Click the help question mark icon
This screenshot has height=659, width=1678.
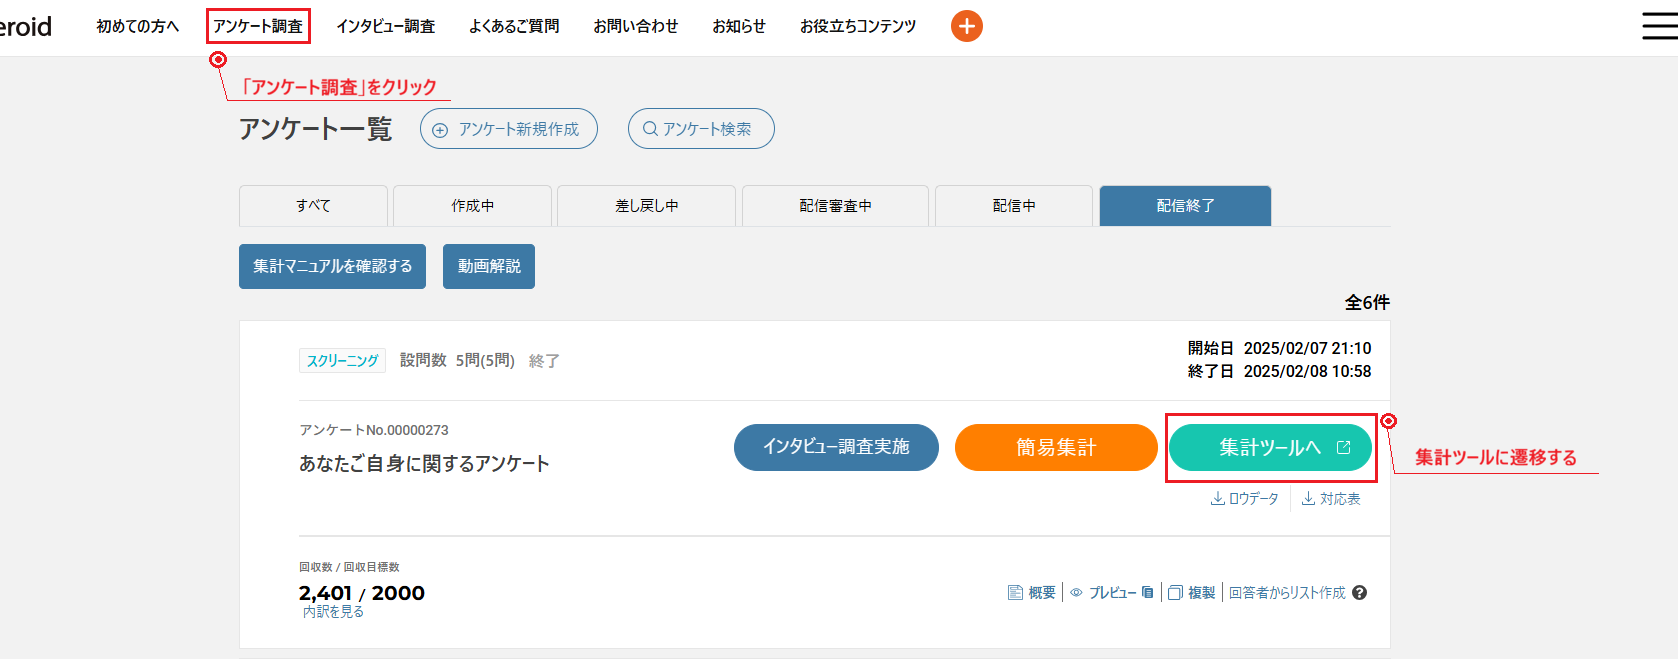1359,593
